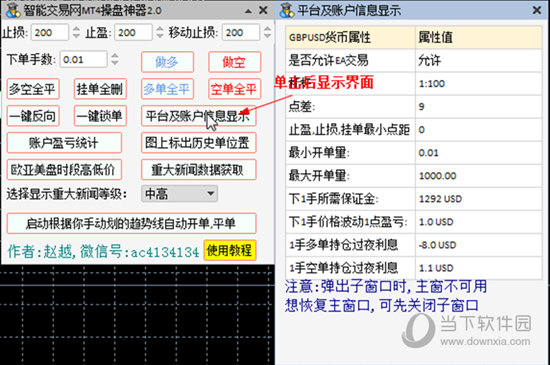Click the yellow 使用教程 tutorial button
The height and width of the screenshot is (365, 550).
tap(230, 250)
